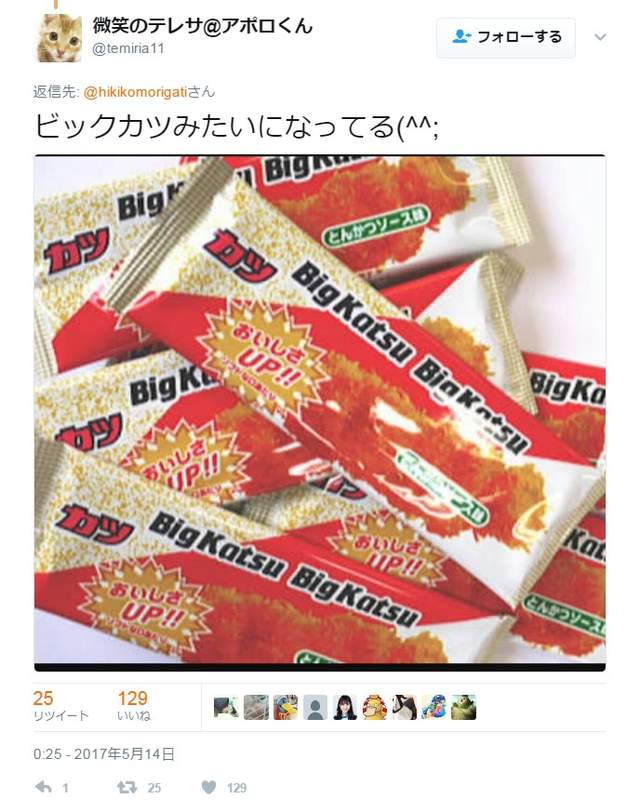Image resolution: width=640 pixels, height=812 pixels.
Task: View the 129 いいね count list
Action: (x=134, y=706)
